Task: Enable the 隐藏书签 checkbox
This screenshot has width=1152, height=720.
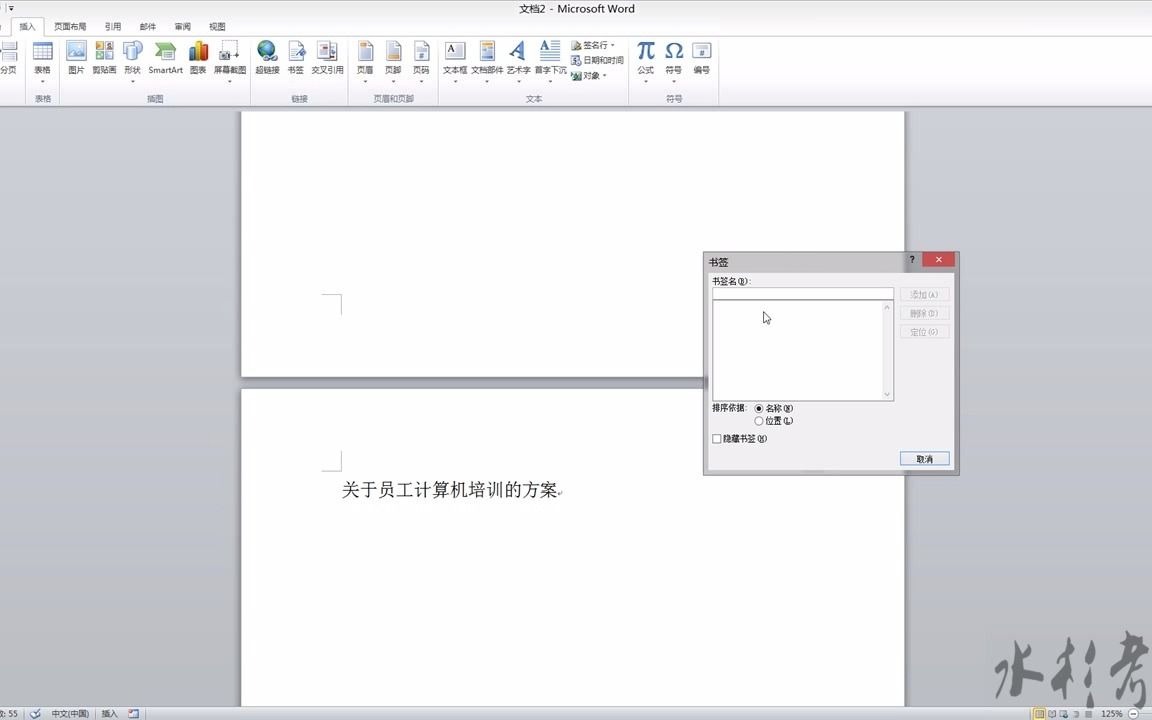Action: (x=716, y=438)
